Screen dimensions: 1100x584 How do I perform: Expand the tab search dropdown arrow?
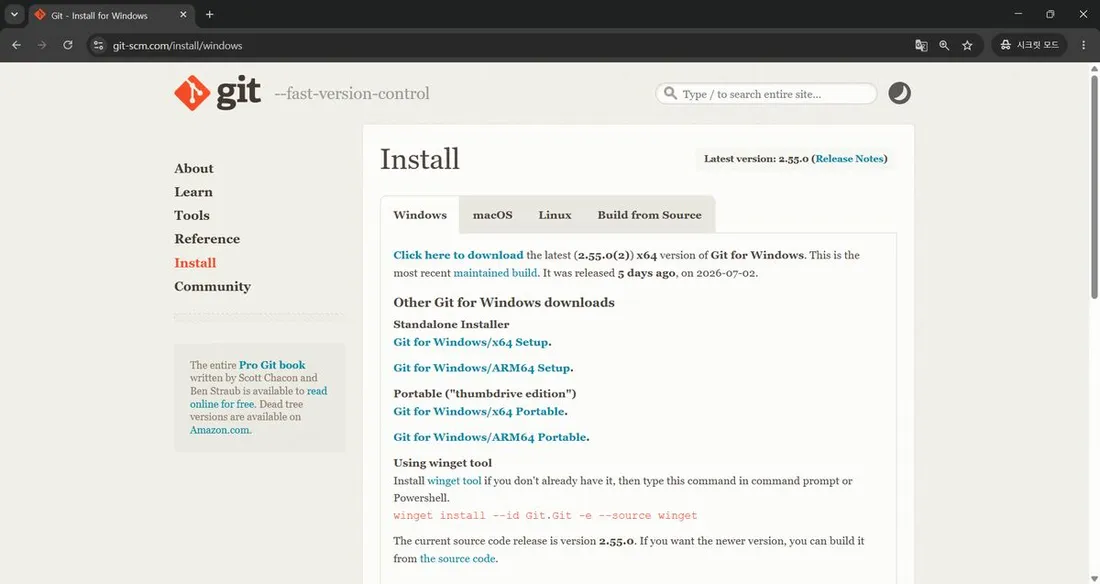[x=14, y=15]
